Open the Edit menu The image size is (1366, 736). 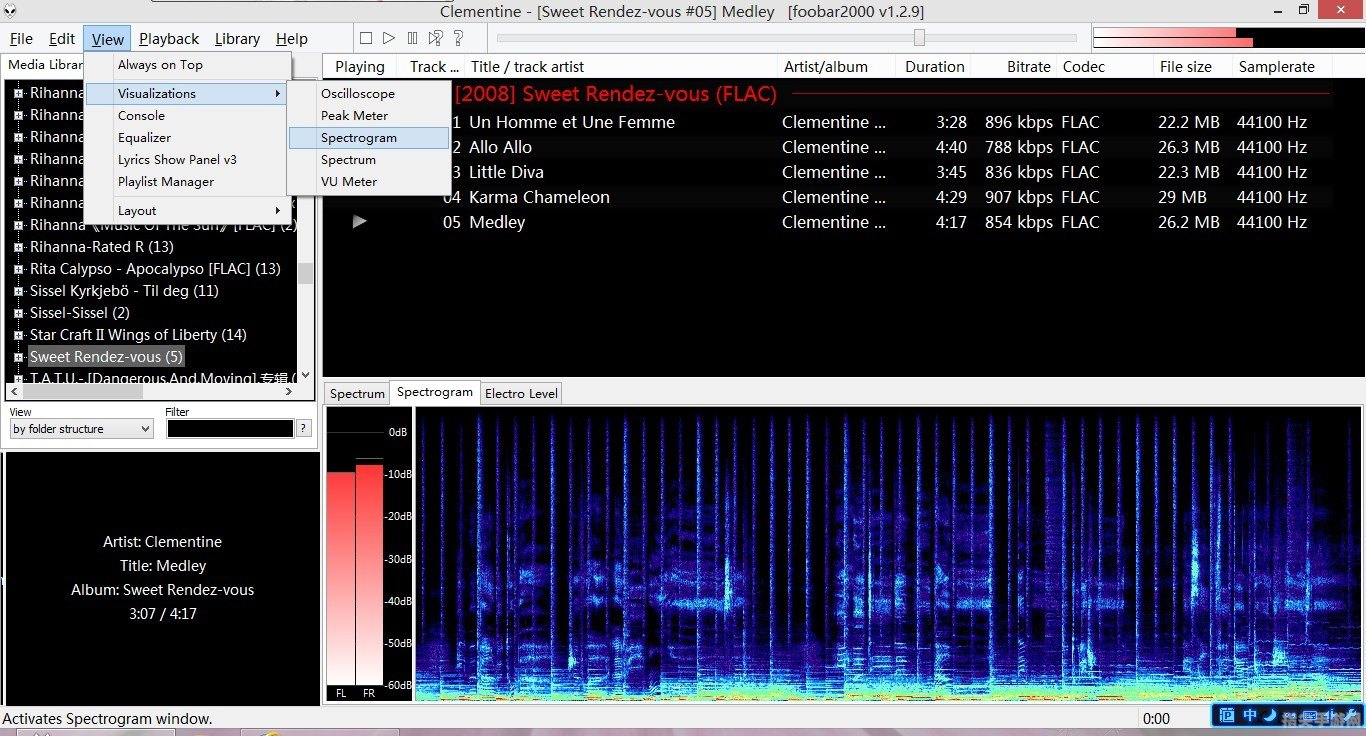point(62,39)
